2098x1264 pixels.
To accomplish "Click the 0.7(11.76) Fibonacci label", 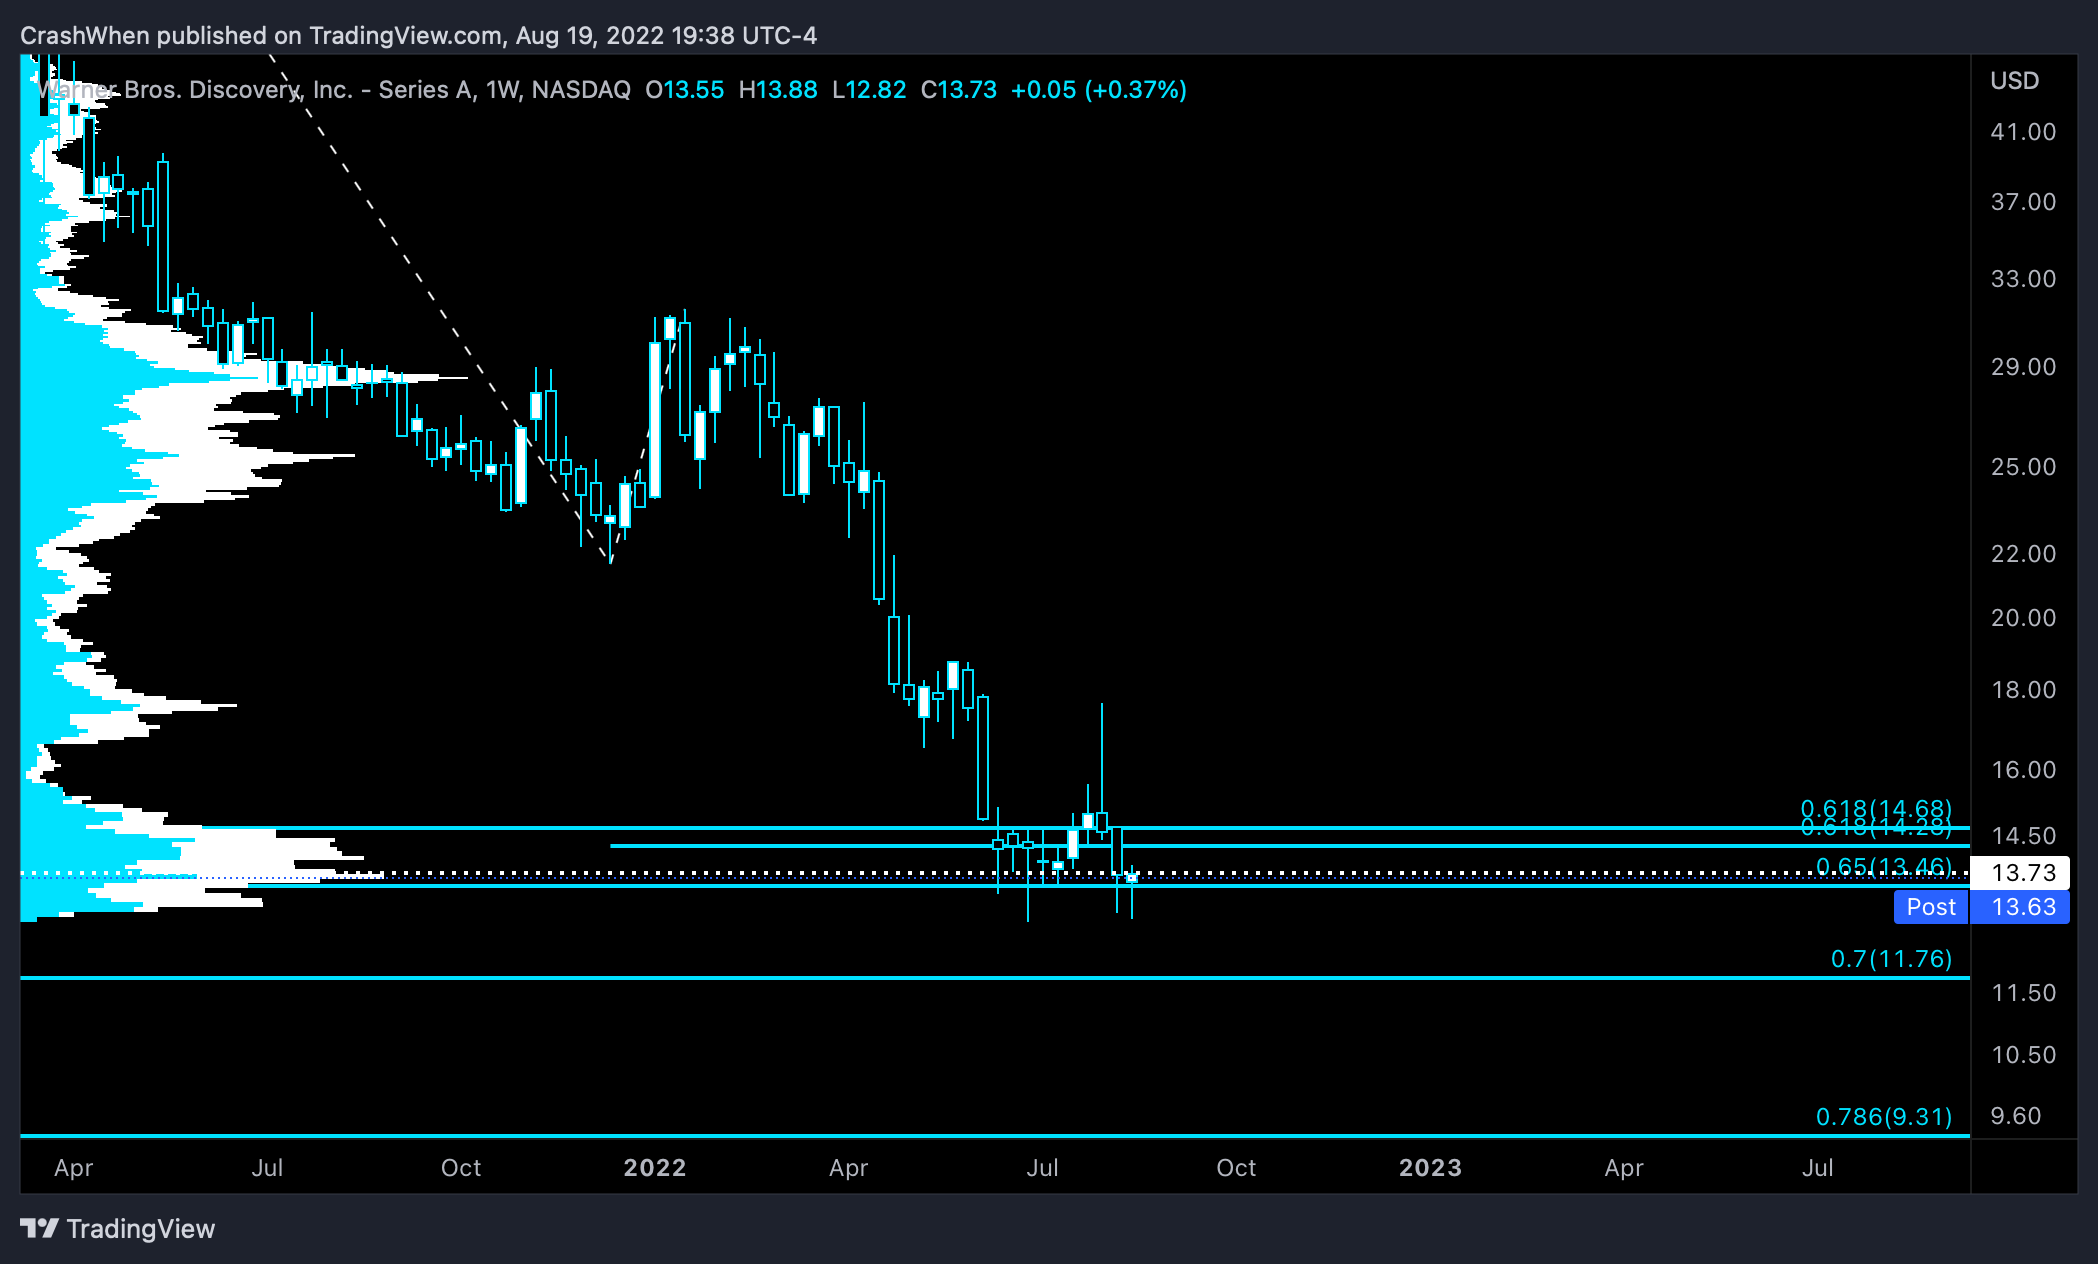I will point(1891,959).
